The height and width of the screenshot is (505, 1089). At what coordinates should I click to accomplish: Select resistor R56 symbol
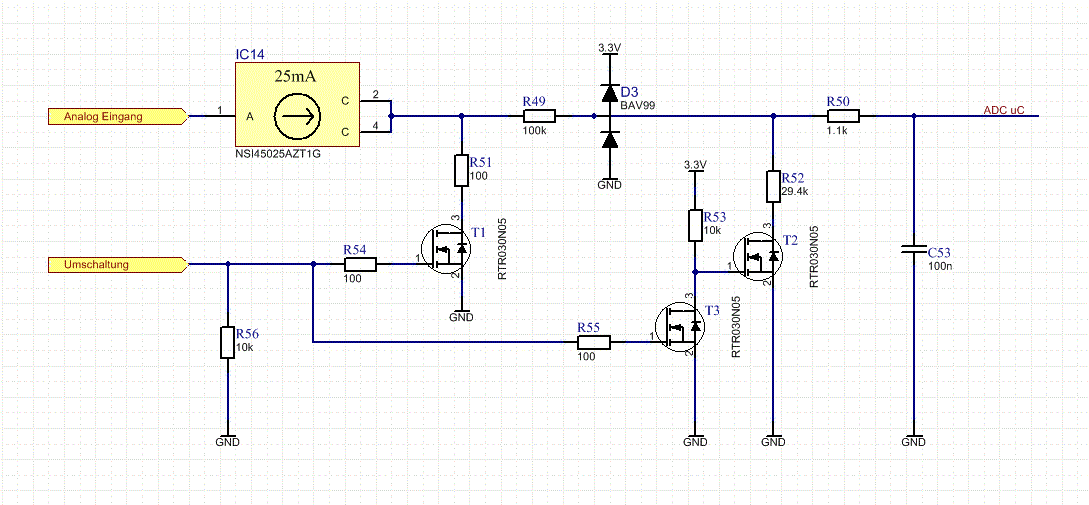(227, 342)
